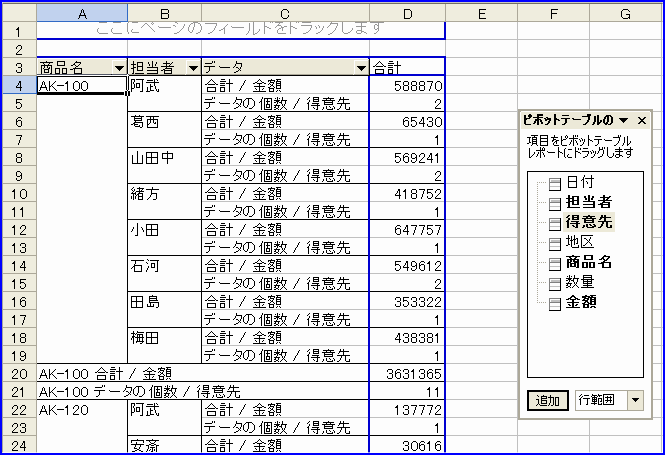Select the value 30616

[x=407, y=445]
